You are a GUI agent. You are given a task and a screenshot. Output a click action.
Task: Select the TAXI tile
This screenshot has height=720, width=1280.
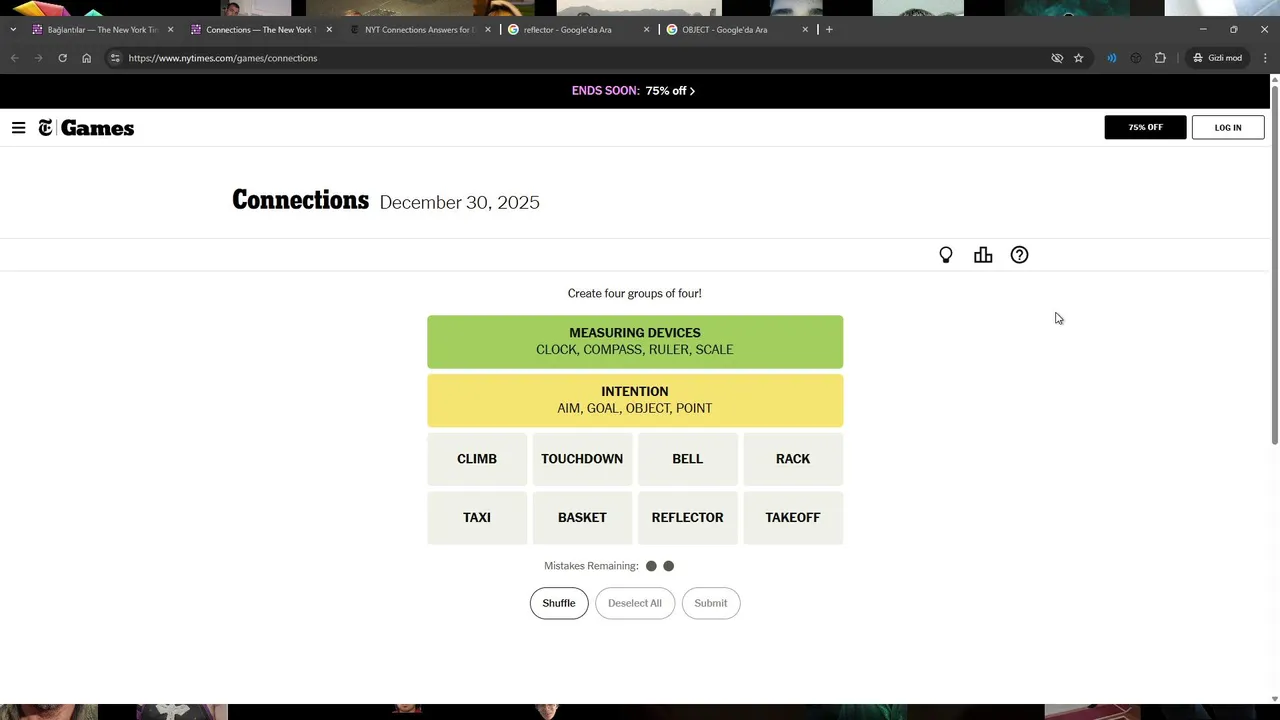click(477, 518)
